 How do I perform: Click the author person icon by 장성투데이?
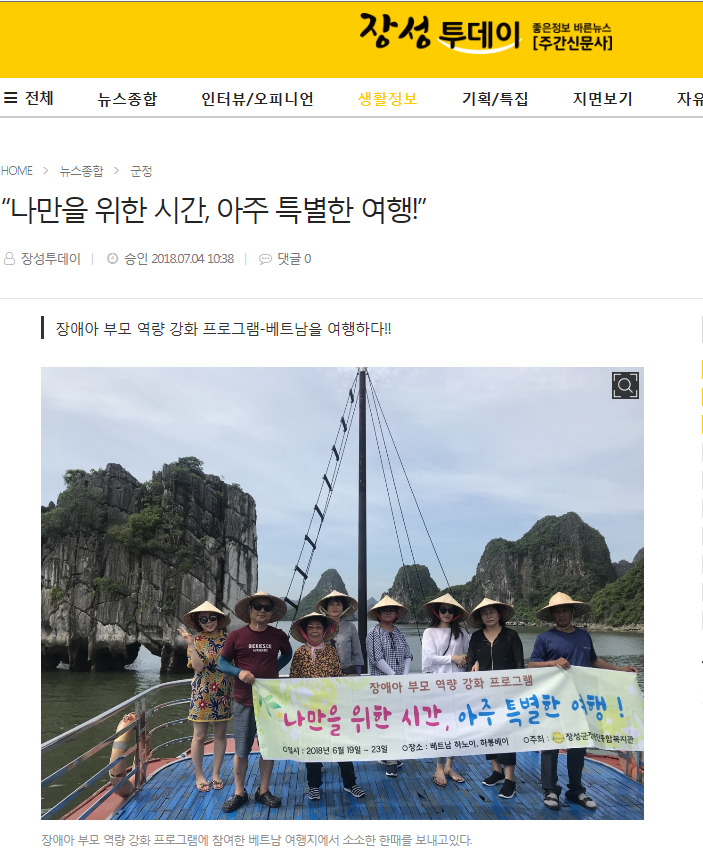[9, 259]
